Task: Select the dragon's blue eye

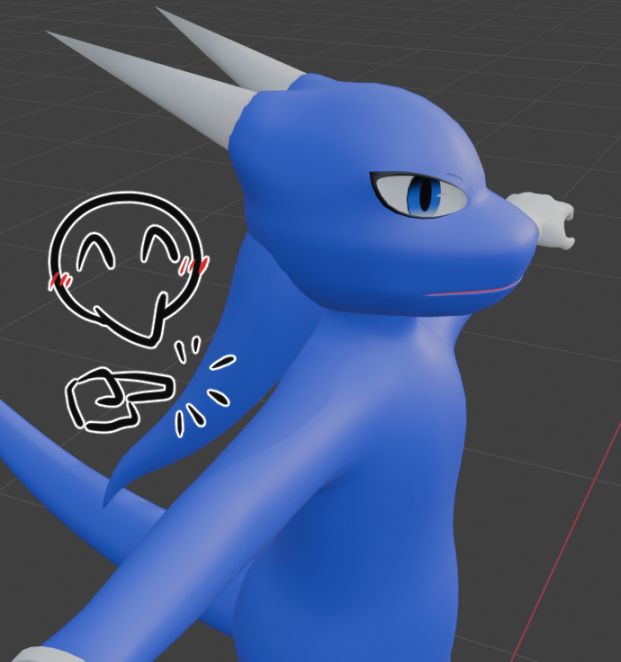Action: tap(420, 194)
